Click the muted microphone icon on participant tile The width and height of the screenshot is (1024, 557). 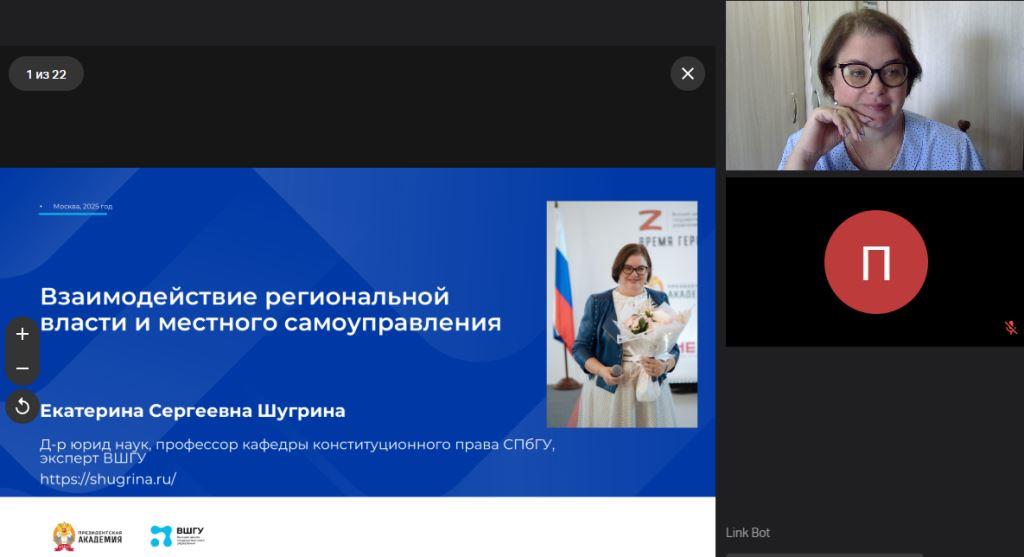[x=1010, y=327]
